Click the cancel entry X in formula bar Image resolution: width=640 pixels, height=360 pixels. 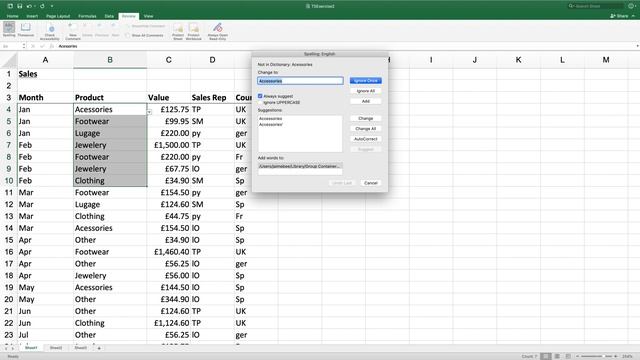33,46
